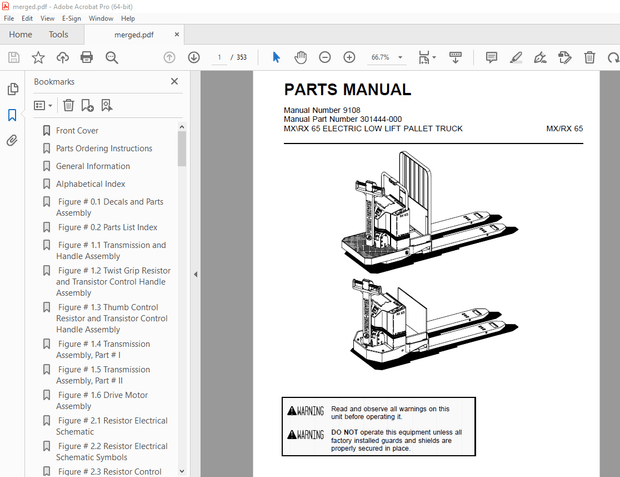The height and width of the screenshot is (477, 620).
Task: Open Figure # 1.4 Transmission Assembly Part I
Action: (103, 349)
